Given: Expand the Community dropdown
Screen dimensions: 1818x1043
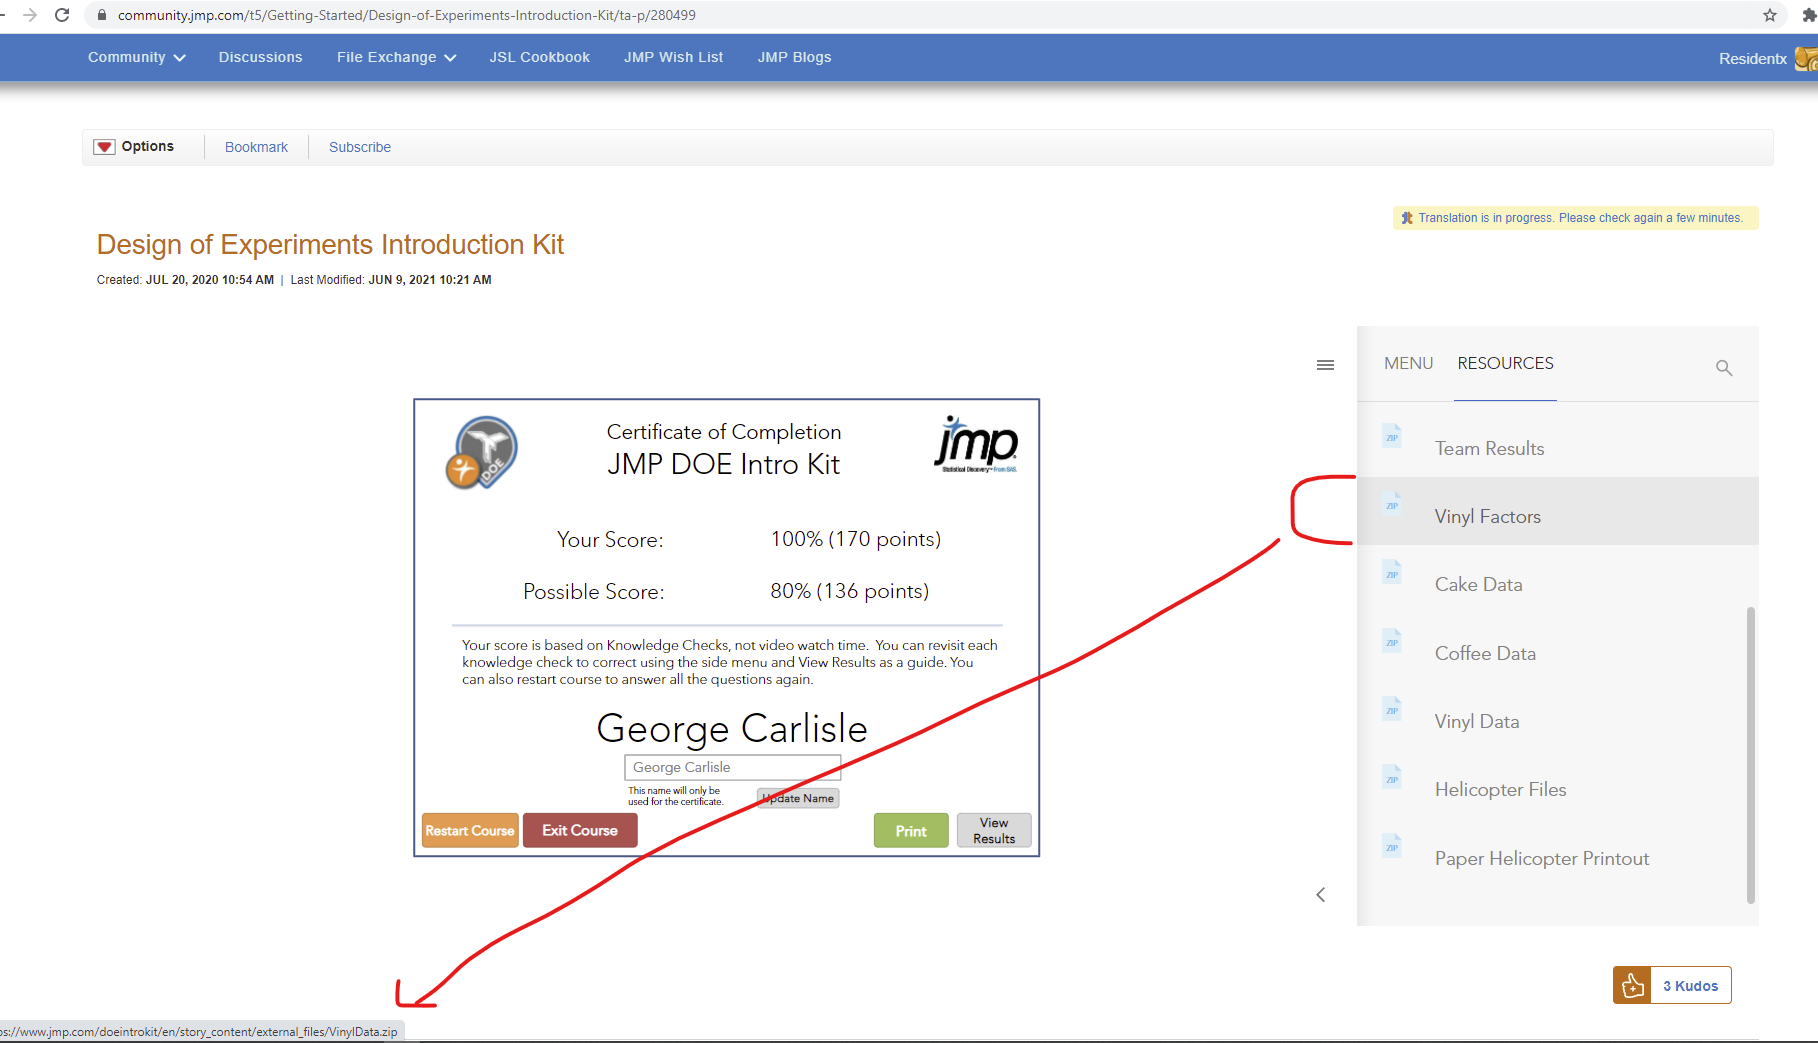Looking at the screenshot, I should tap(136, 57).
